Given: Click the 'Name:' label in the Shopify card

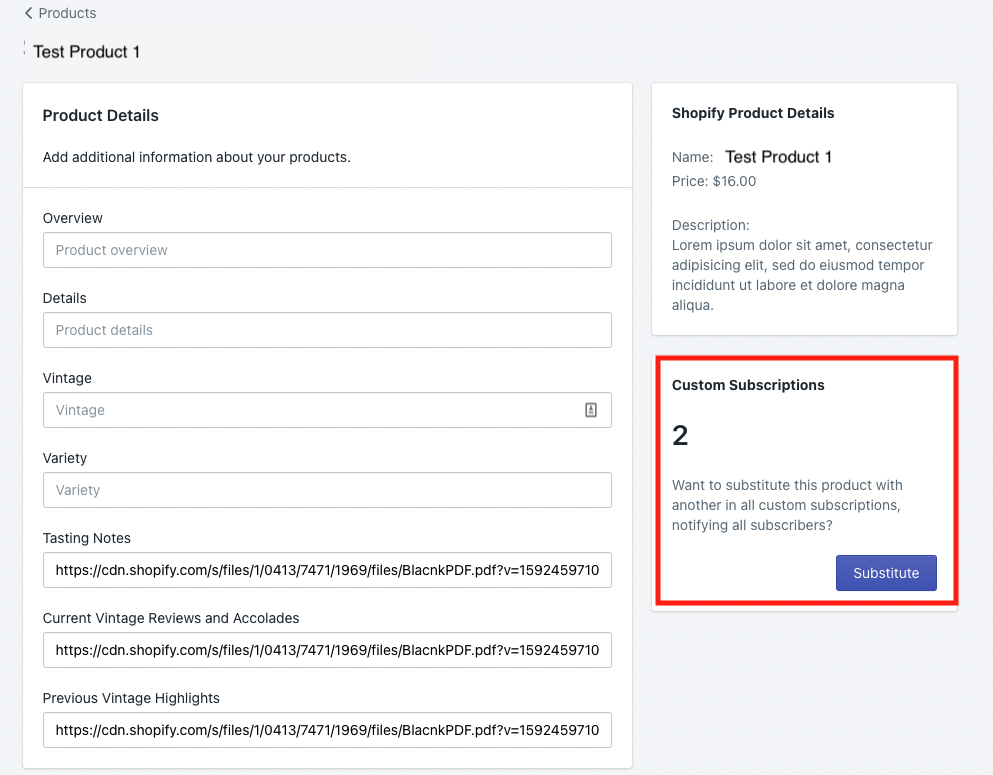Looking at the screenshot, I should tap(693, 157).
